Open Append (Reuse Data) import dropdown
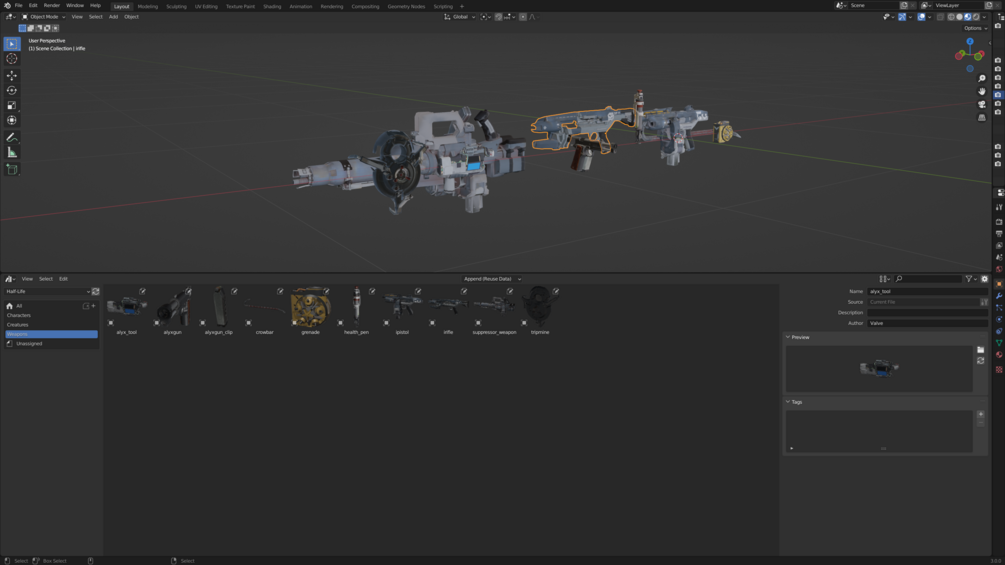This screenshot has height=565, width=1005. coord(492,279)
